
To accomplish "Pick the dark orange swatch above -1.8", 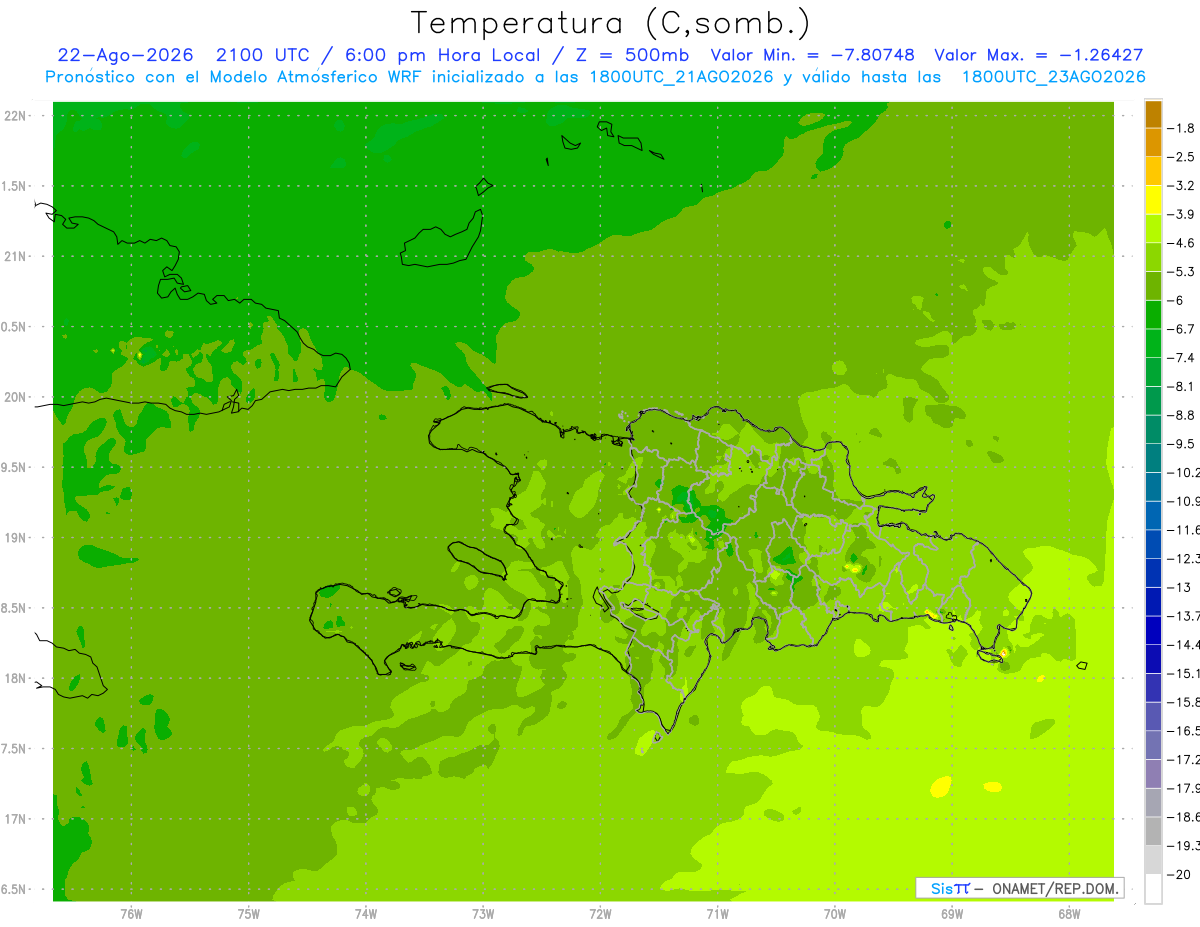I will (1153, 114).
